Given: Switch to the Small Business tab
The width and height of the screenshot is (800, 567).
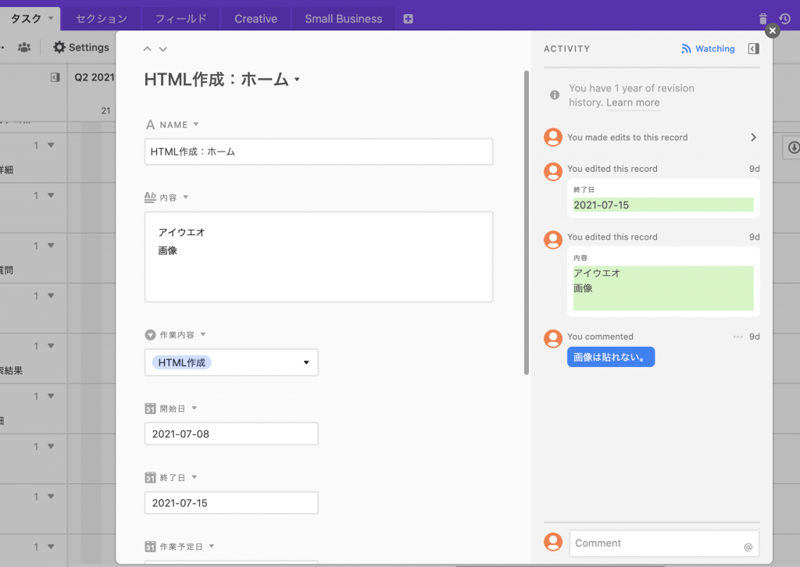Looking at the screenshot, I should (343, 19).
